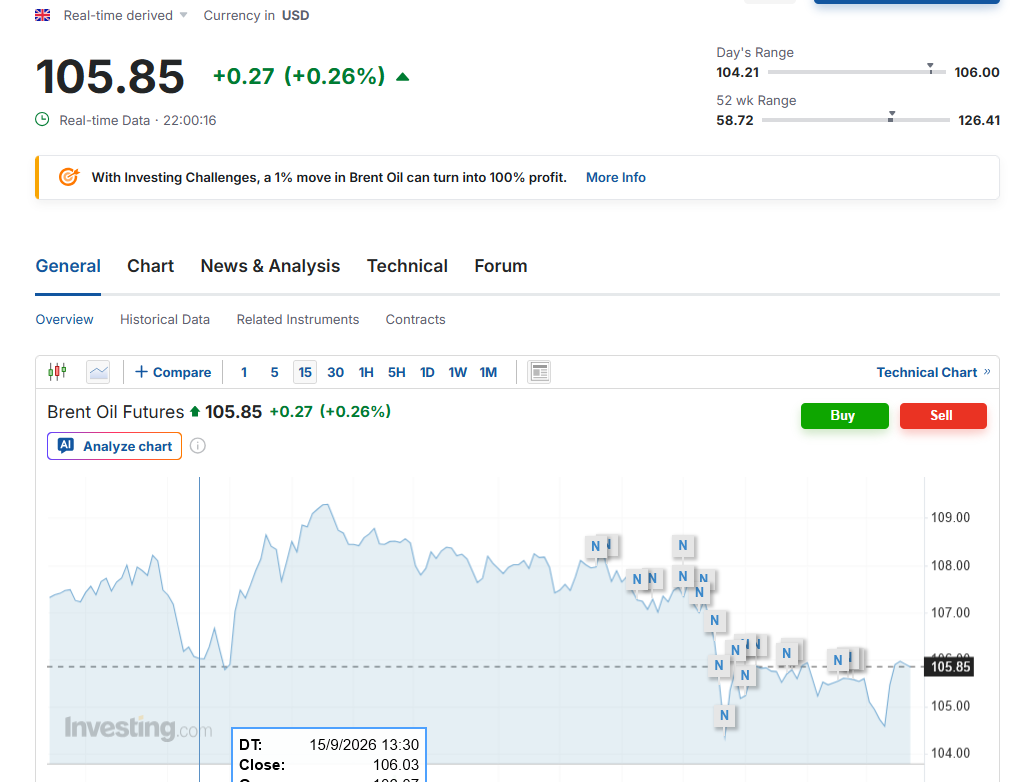1024x782 pixels.
Task: Click the Investing Challenges target icon
Action: click(x=69, y=177)
